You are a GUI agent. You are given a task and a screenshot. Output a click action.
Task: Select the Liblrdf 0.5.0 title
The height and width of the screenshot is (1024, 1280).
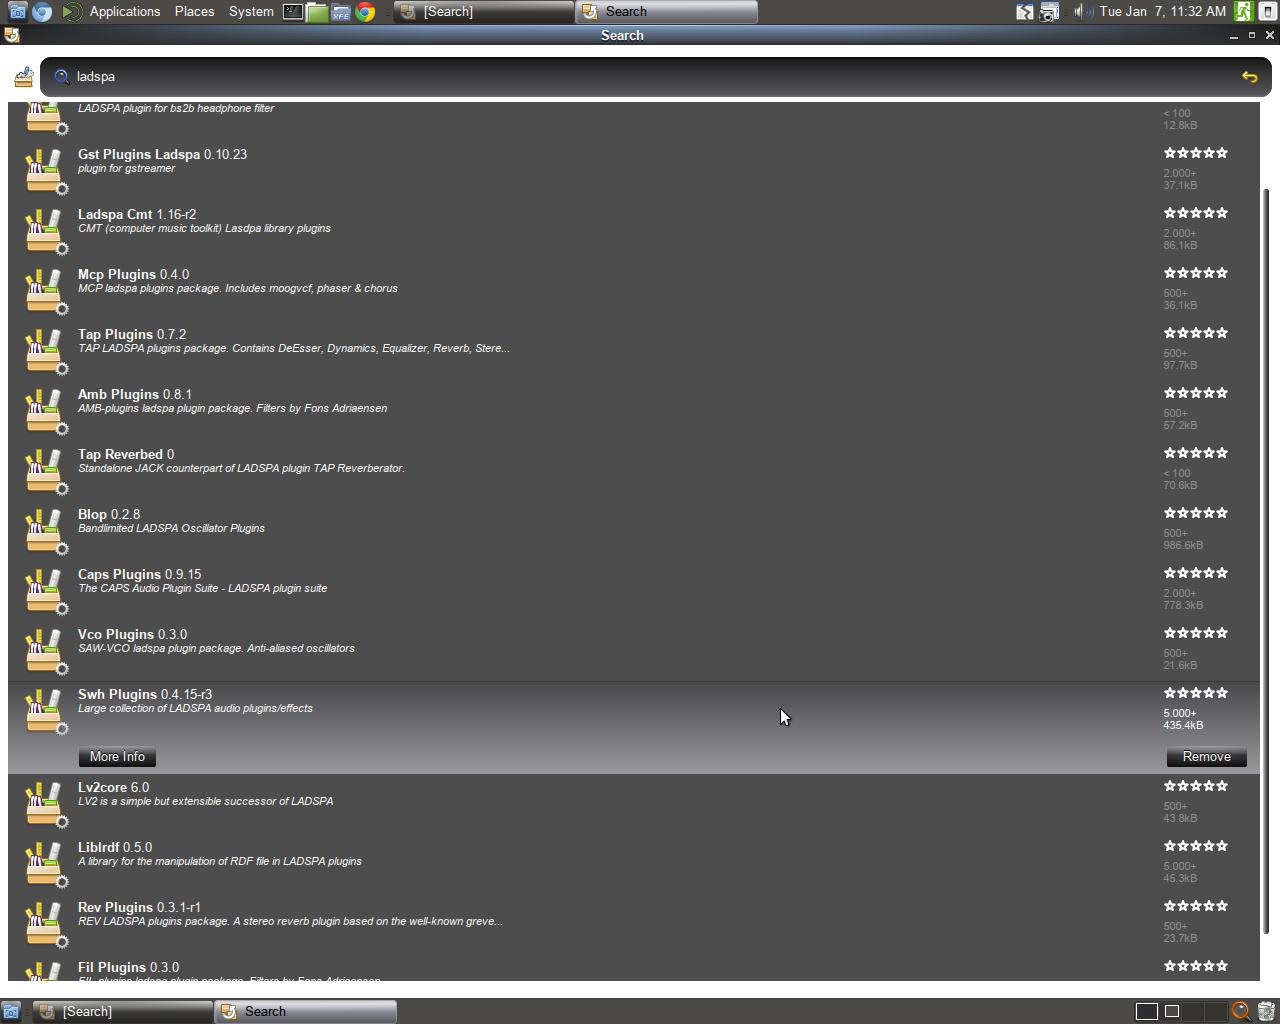click(115, 847)
